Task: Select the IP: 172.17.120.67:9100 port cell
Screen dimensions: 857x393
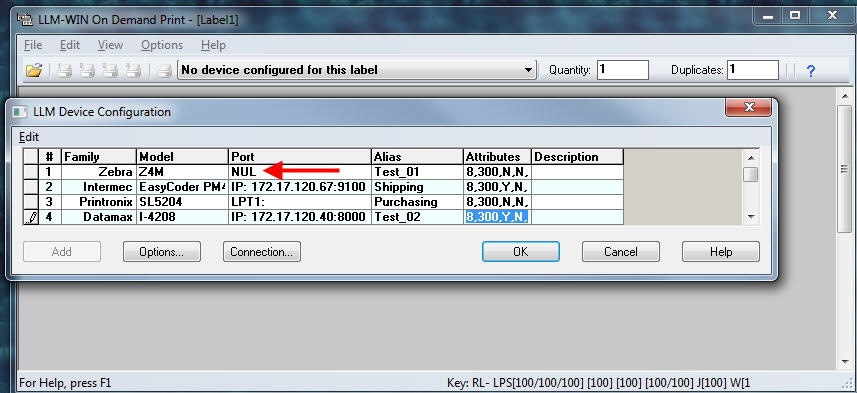Action: pos(300,187)
